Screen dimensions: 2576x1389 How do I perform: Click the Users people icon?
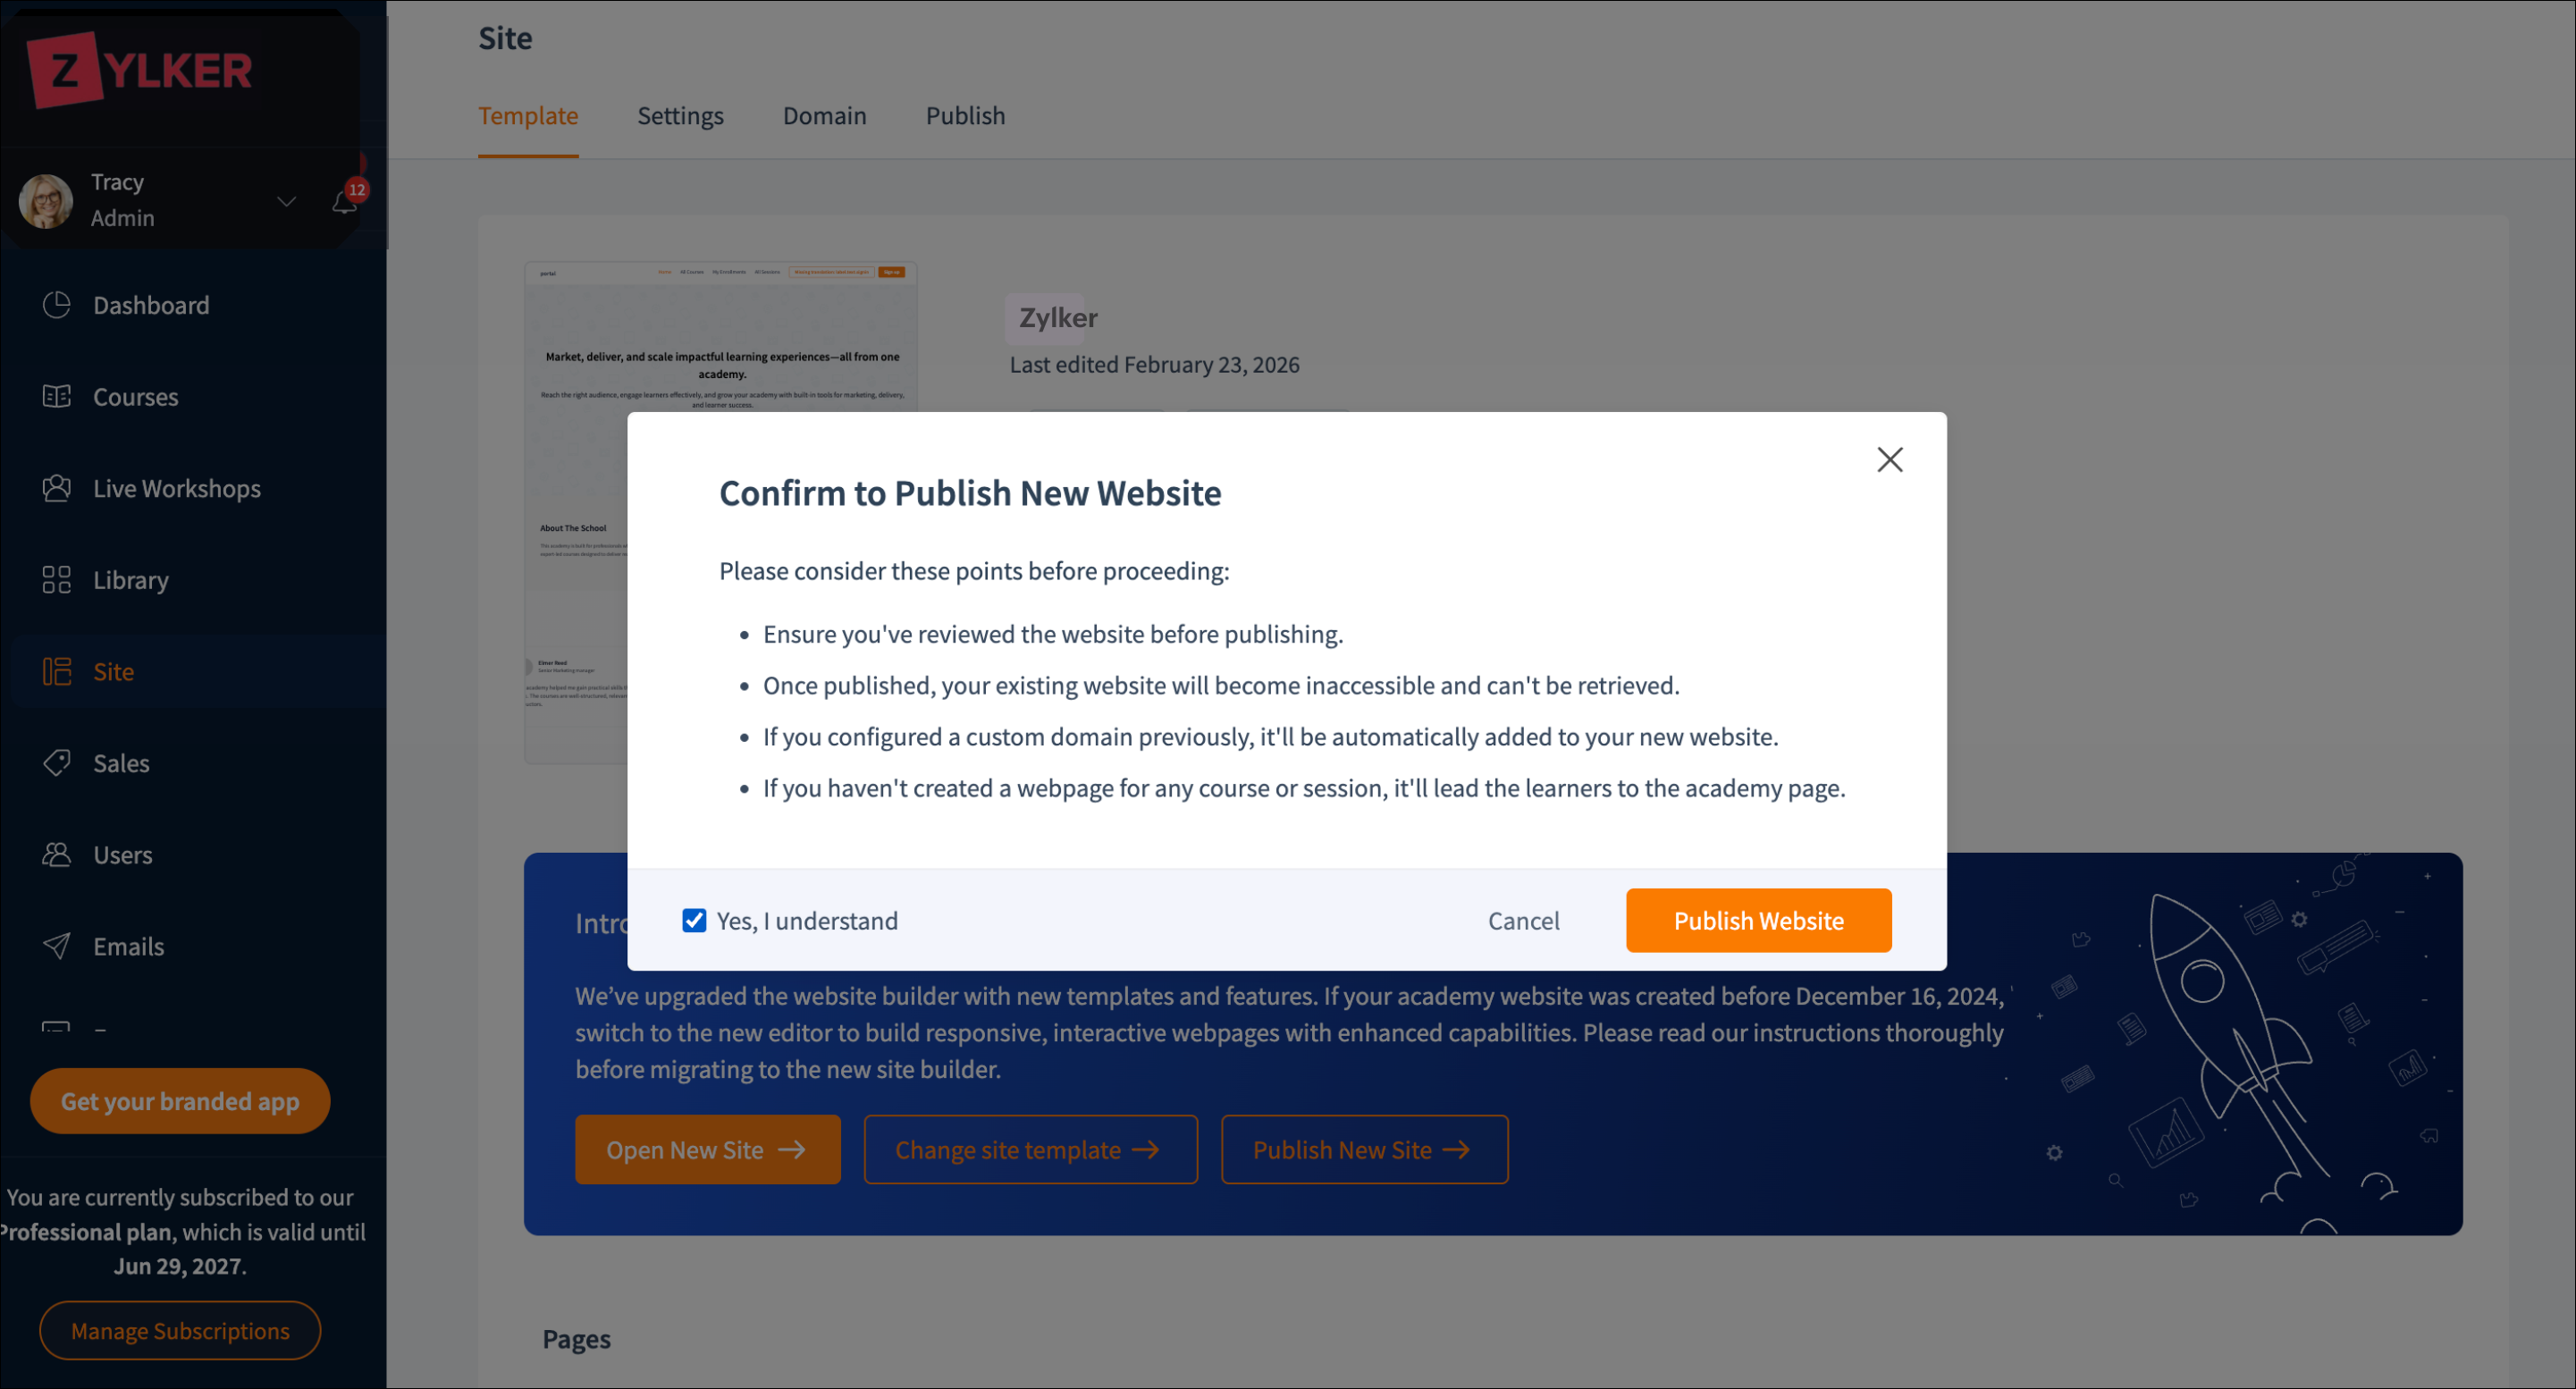57,855
